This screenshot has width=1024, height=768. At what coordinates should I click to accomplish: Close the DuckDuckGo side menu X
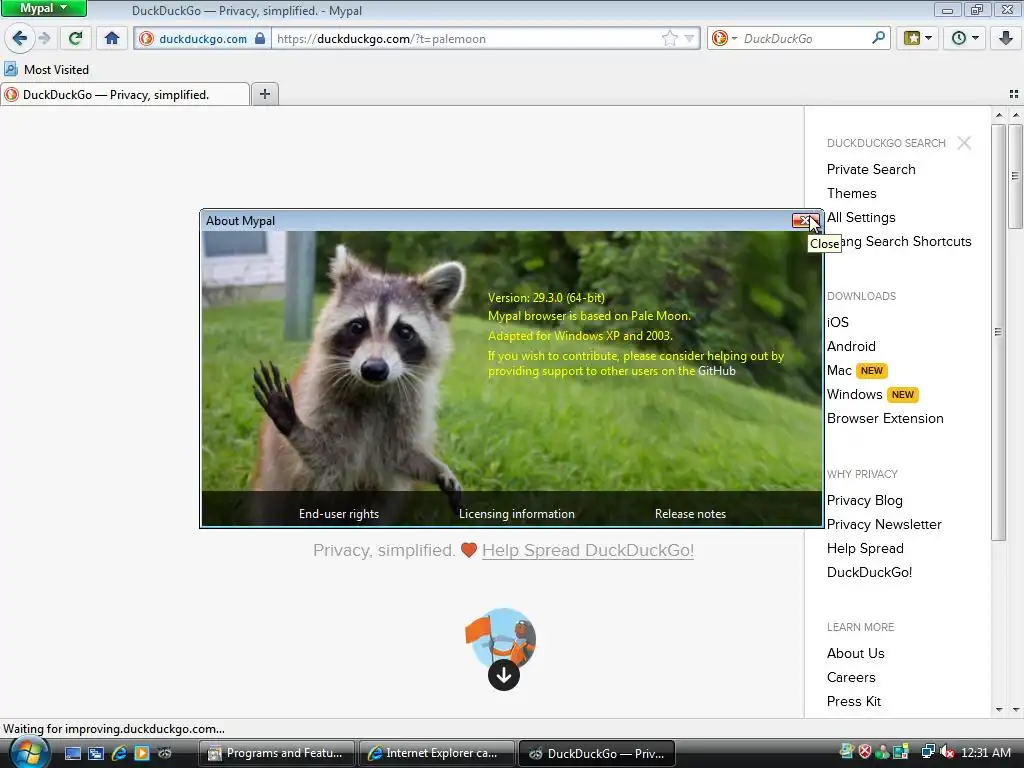[964, 143]
